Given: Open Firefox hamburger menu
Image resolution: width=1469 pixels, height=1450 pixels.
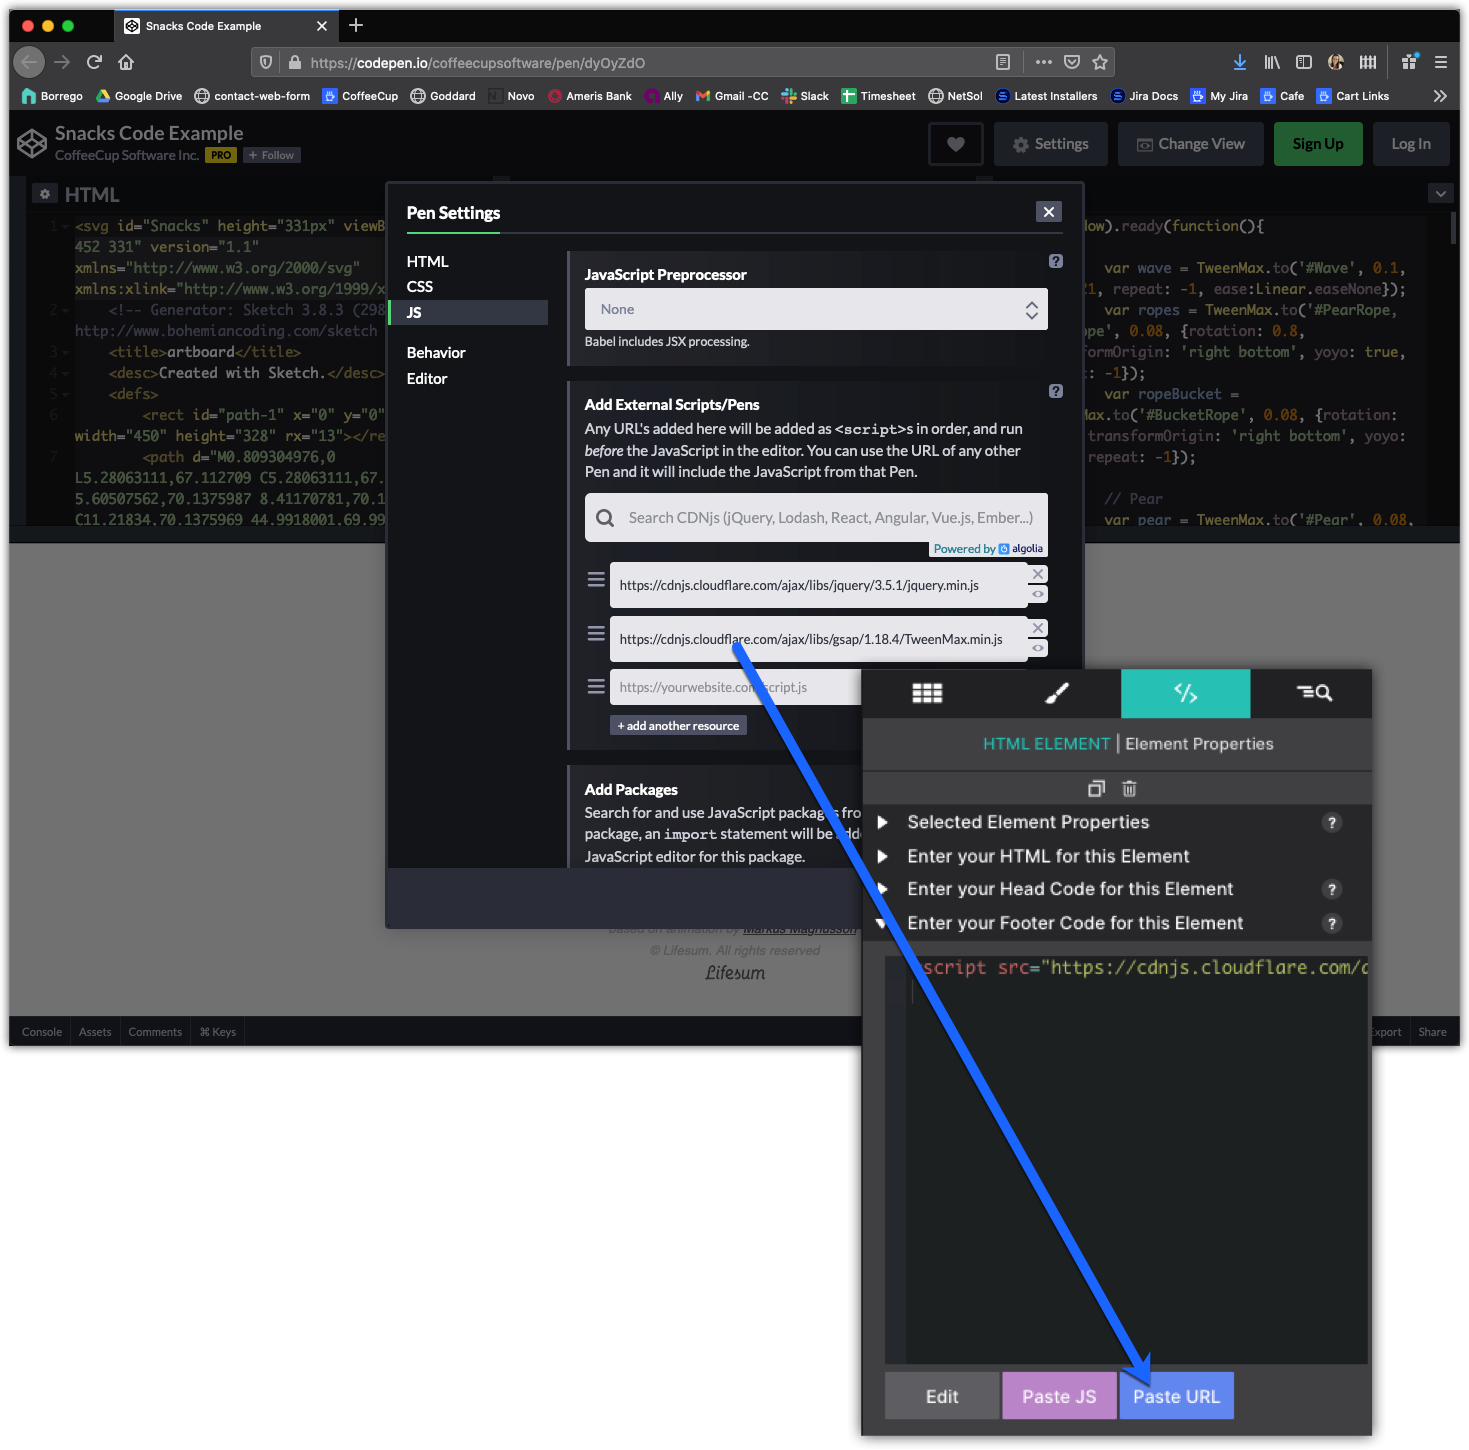Looking at the screenshot, I should pyautogui.click(x=1441, y=62).
